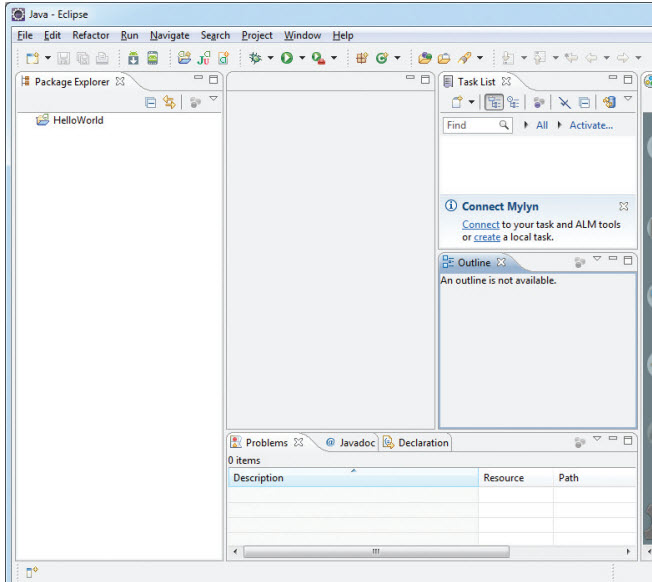Open the Project menu

(x=257, y=36)
